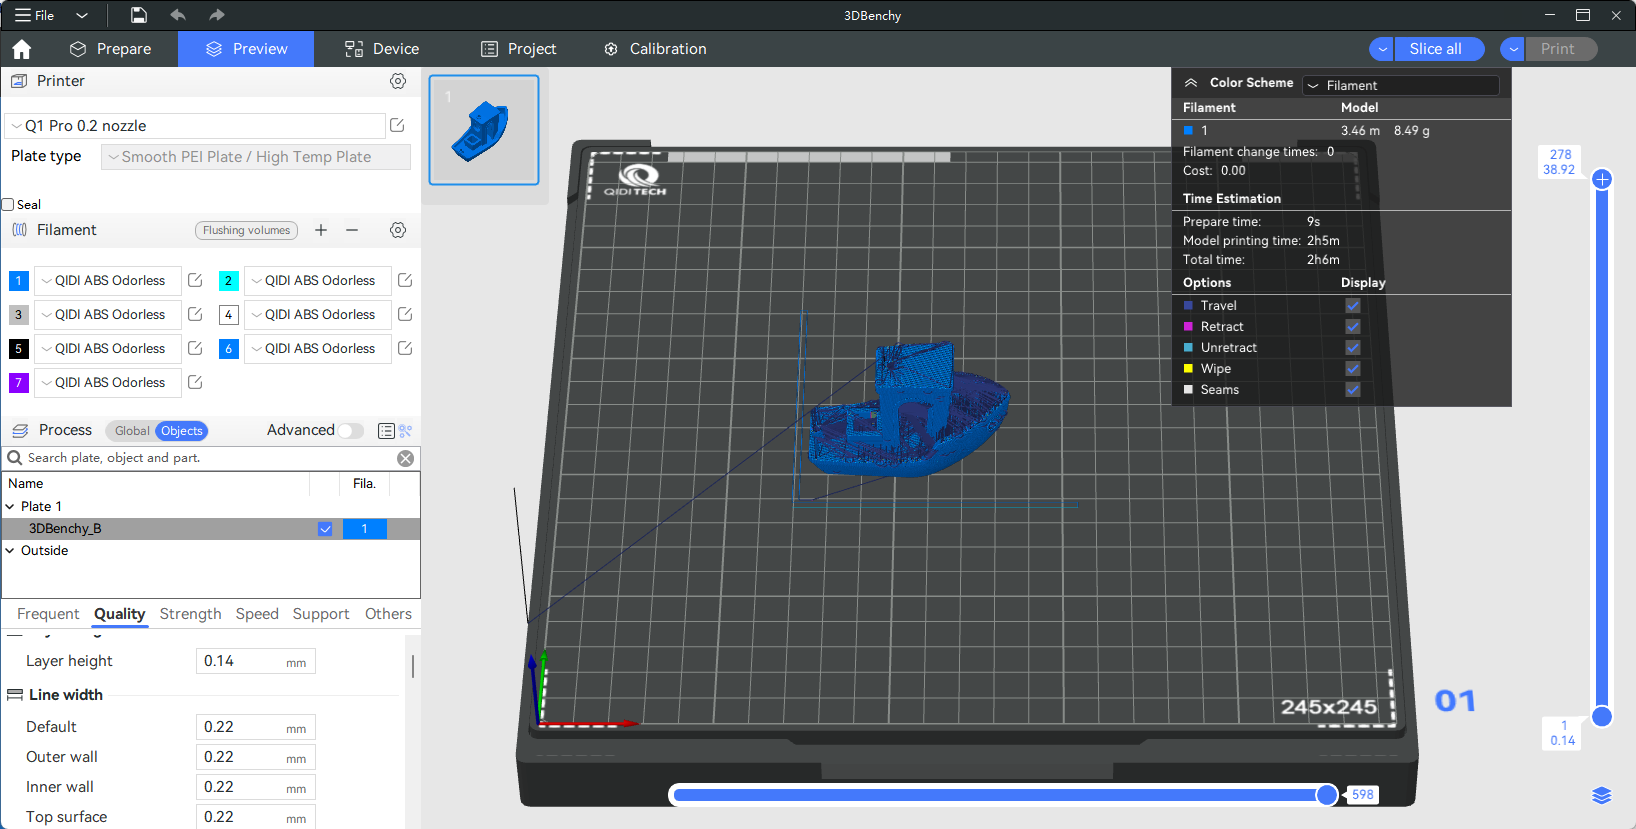Uncheck Travel display checkbox
The width and height of the screenshot is (1636, 829).
(x=1353, y=306)
